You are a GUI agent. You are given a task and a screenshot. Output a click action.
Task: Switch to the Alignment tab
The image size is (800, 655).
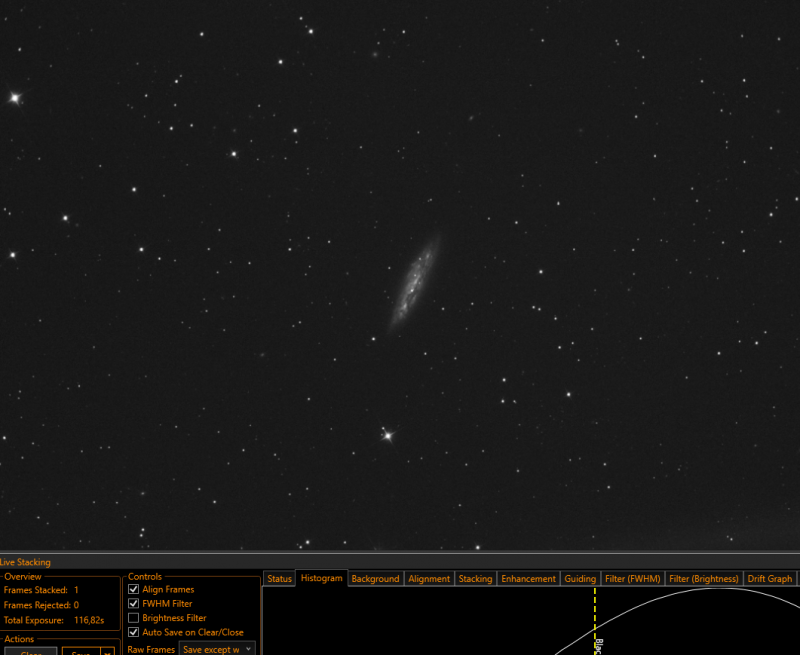(429, 578)
